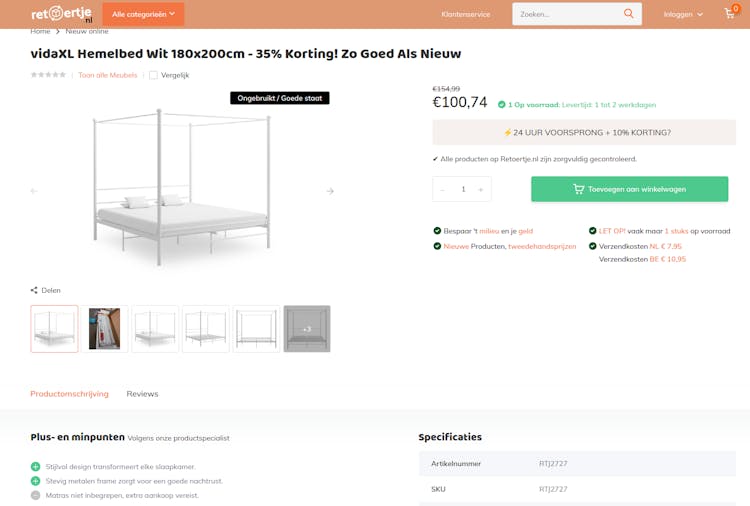
Task: Select the second product thumbnail
Action: [x=104, y=328]
